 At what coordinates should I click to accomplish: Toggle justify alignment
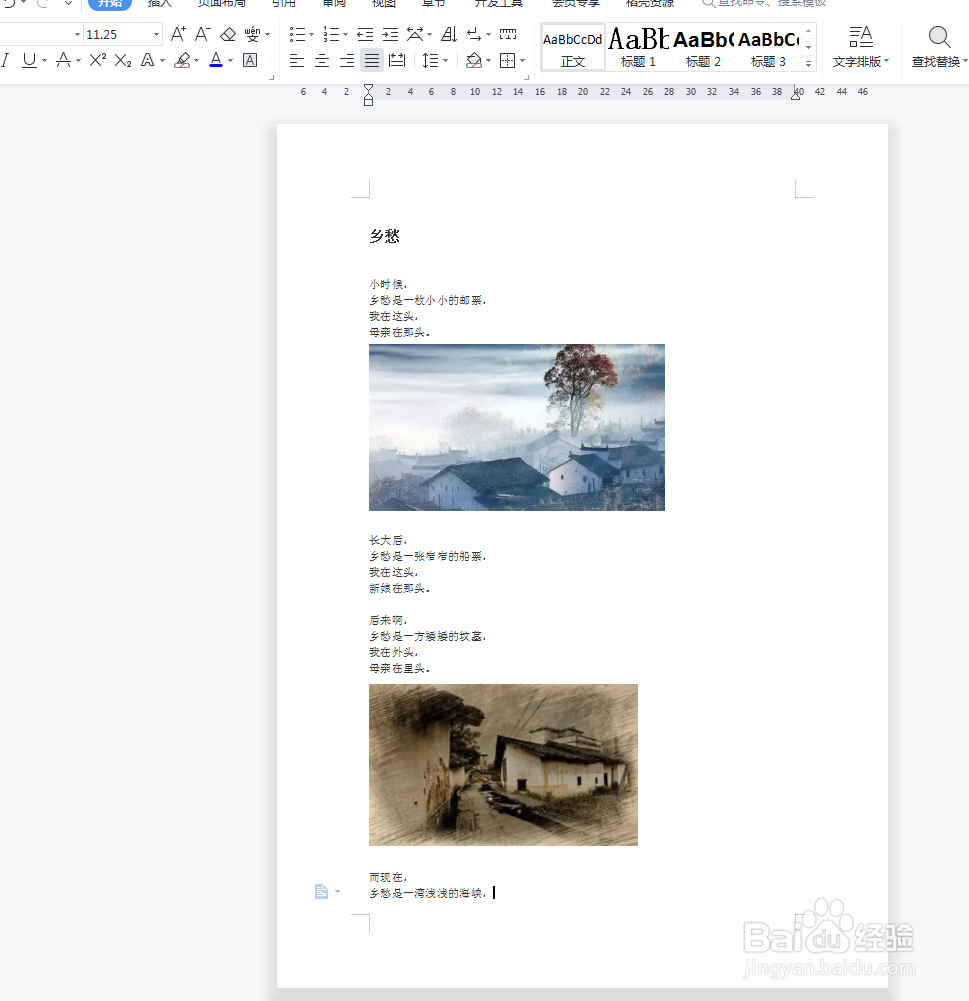(x=372, y=61)
